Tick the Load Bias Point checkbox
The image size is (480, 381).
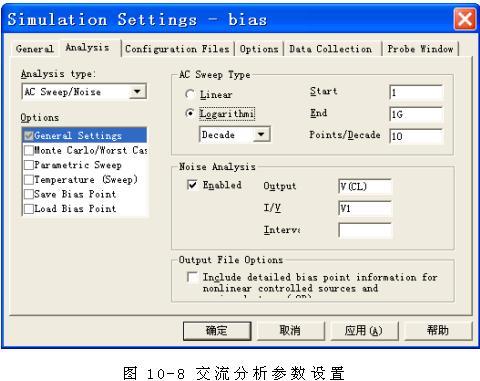(29, 209)
